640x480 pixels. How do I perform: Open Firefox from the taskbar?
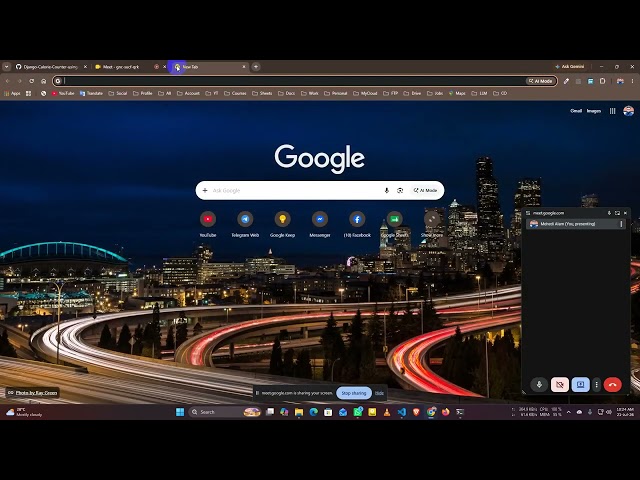pyautogui.click(x=445, y=412)
